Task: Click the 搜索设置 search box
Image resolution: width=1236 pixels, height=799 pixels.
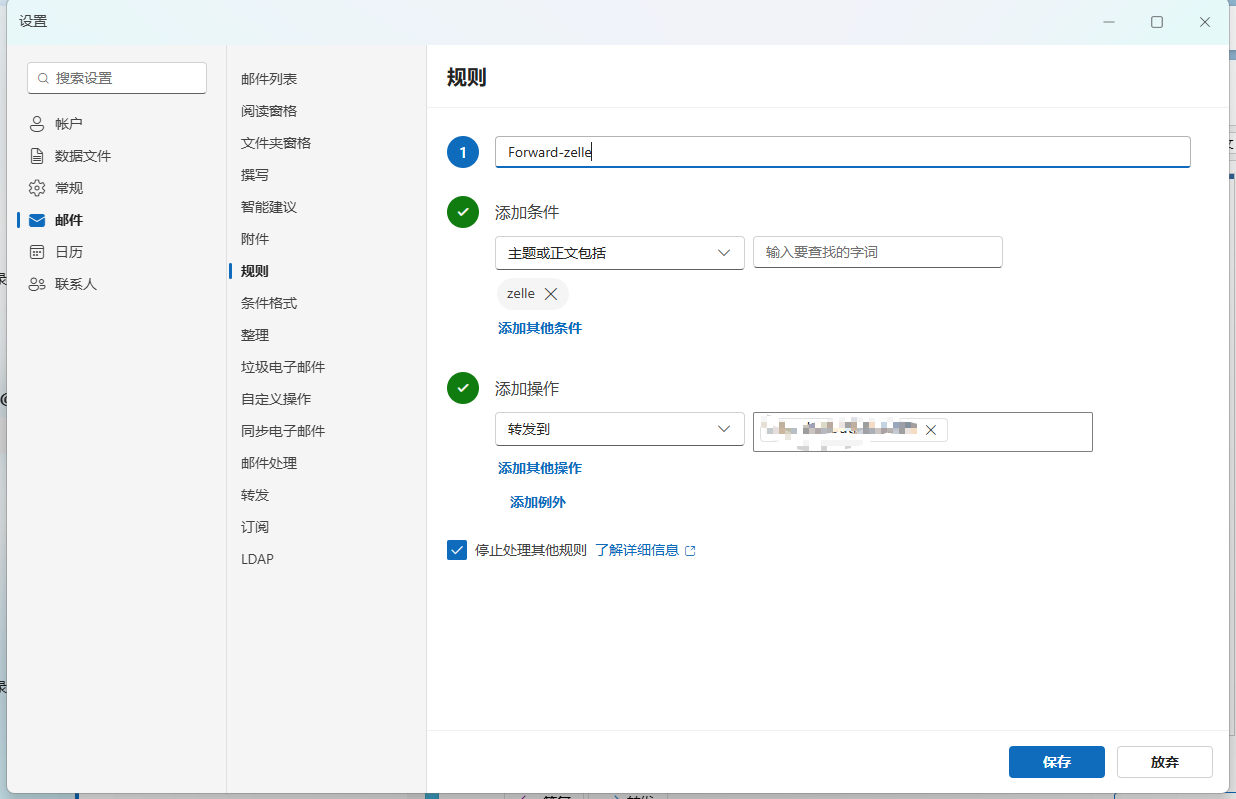Action: point(117,78)
